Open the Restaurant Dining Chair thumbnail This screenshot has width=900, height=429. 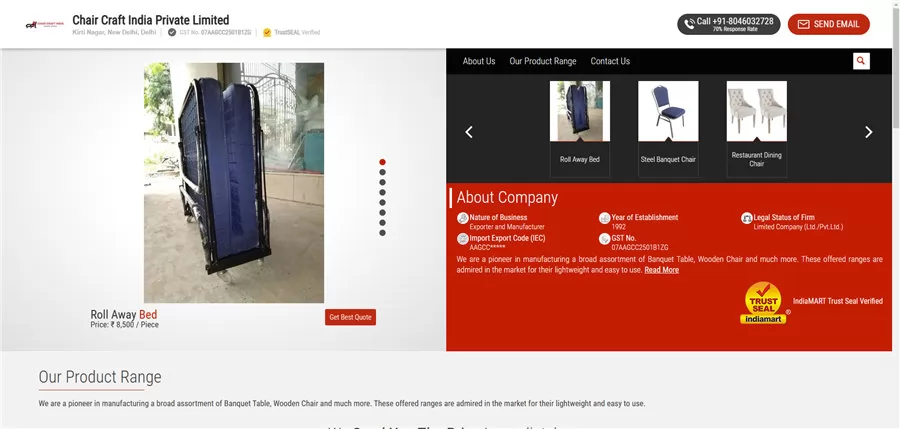click(757, 111)
